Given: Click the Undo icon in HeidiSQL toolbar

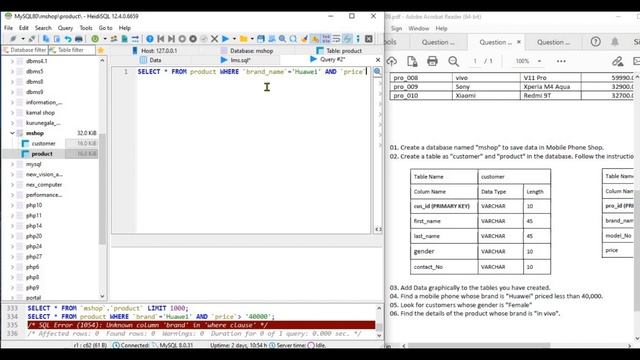Looking at the screenshot, I should tap(68, 39).
